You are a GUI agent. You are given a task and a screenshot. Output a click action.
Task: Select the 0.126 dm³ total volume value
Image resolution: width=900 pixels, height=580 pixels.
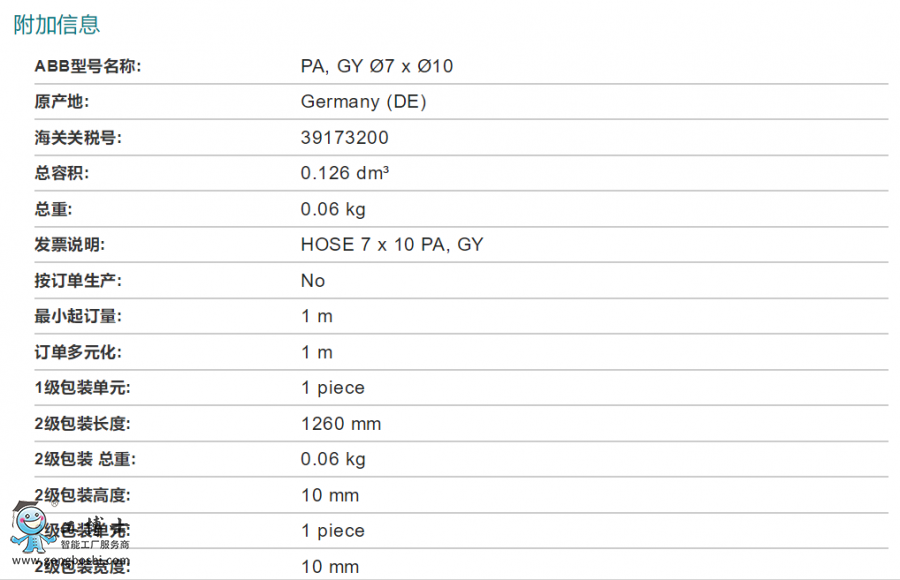pos(344,173)
